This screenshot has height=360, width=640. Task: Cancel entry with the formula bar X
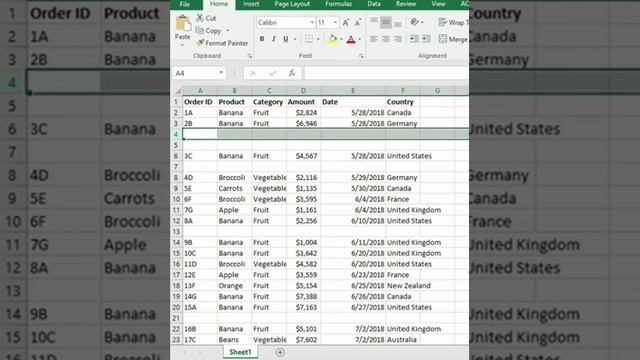(253, 73)
